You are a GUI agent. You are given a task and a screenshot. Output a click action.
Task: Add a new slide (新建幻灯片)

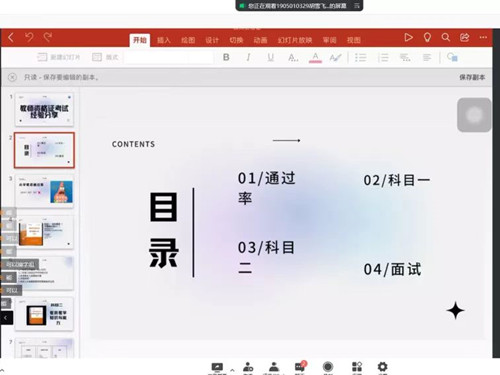[x=59, y=57]
